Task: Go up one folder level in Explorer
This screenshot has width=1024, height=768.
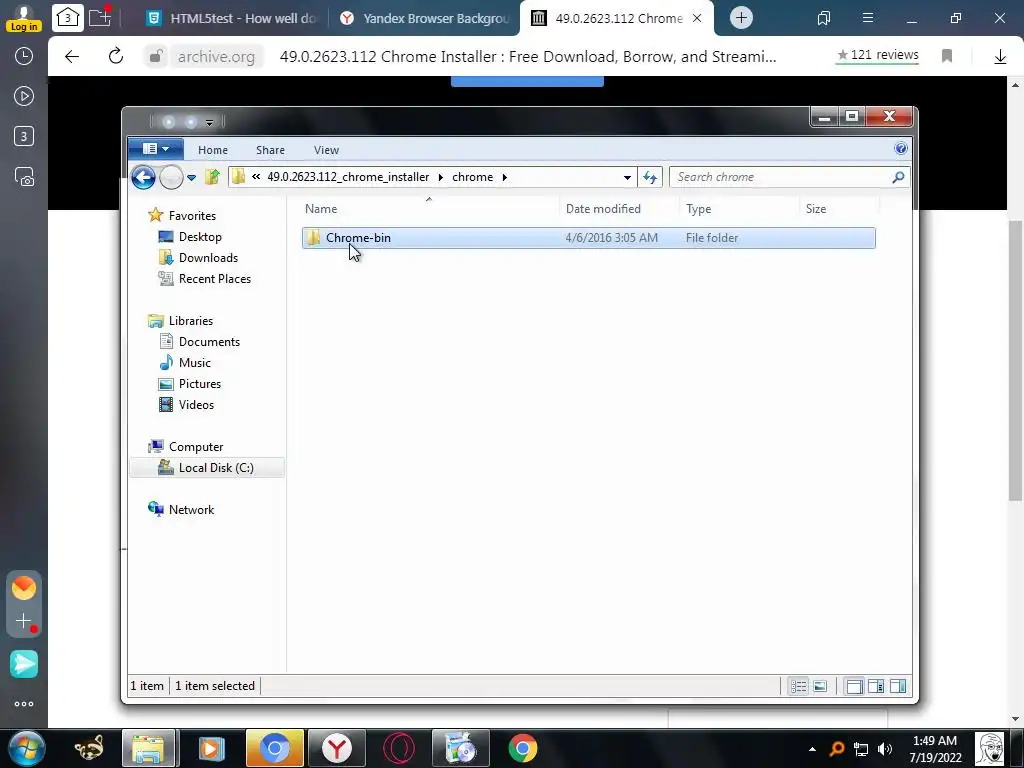Action: coord(212,177)
